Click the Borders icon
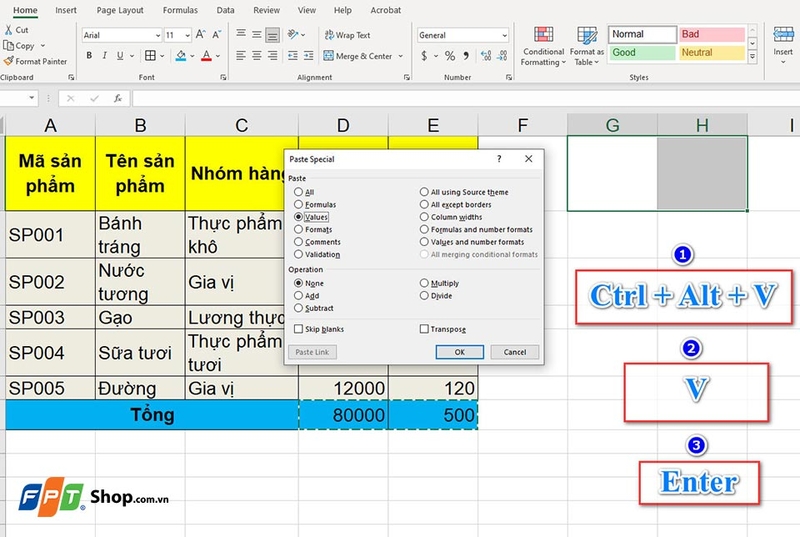The width and height of the screenshot is (800, 537). coord(151,56)
